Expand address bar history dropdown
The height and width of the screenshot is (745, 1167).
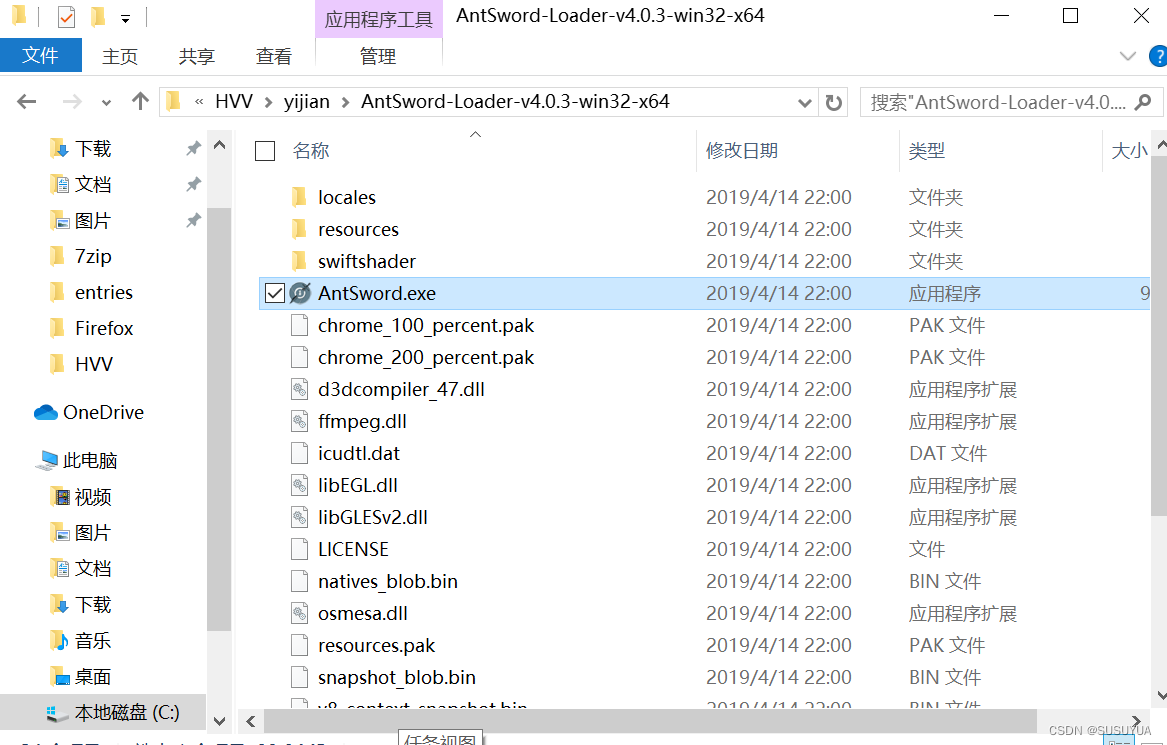click(805, 103)
